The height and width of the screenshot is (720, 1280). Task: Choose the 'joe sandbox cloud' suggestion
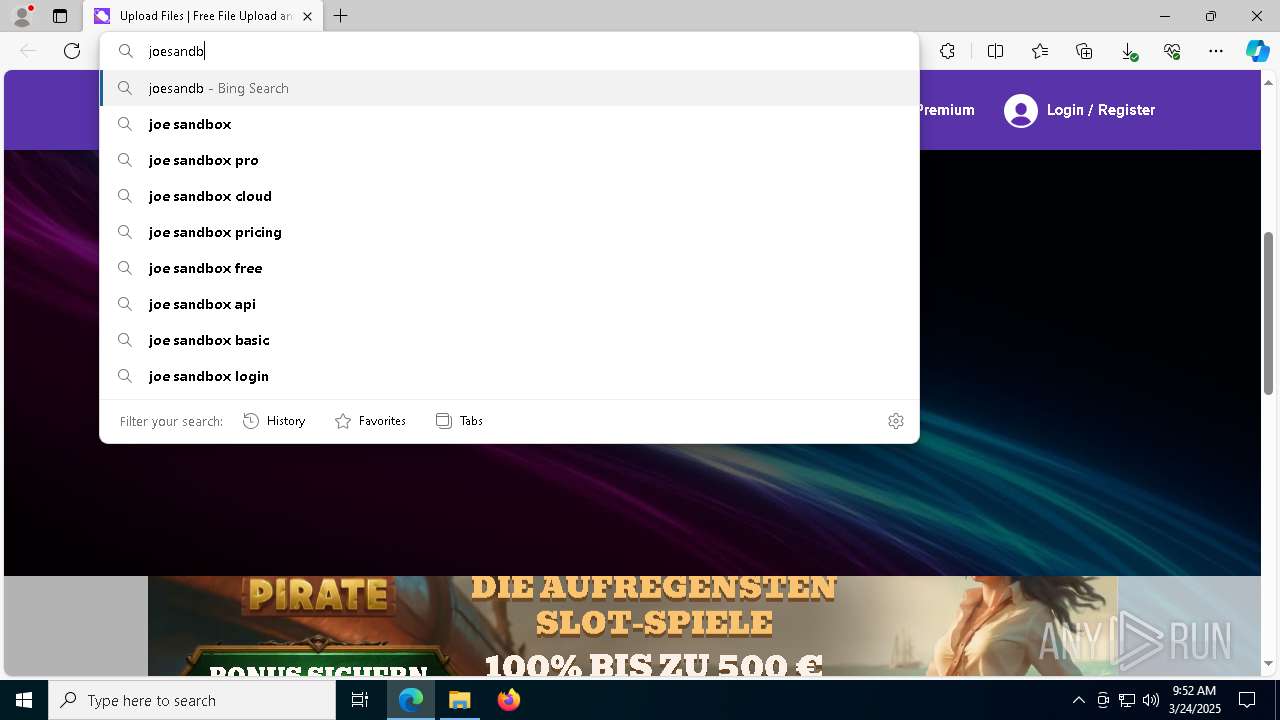click(510, 196)
